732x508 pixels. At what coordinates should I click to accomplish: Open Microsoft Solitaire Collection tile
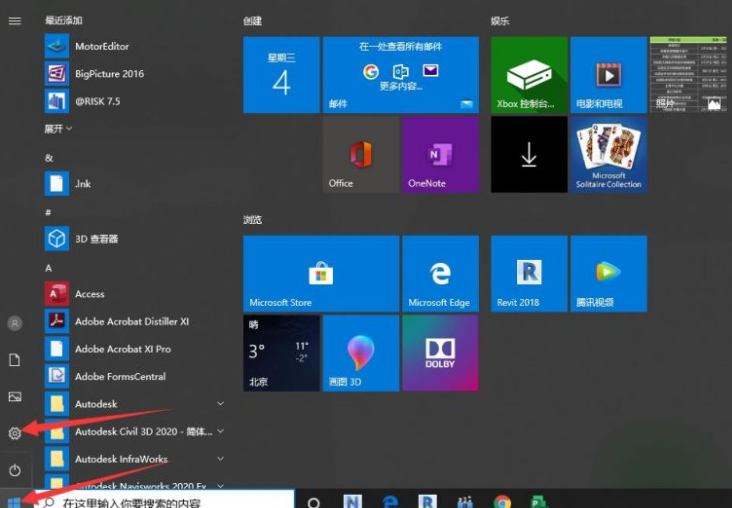(609, 154)
